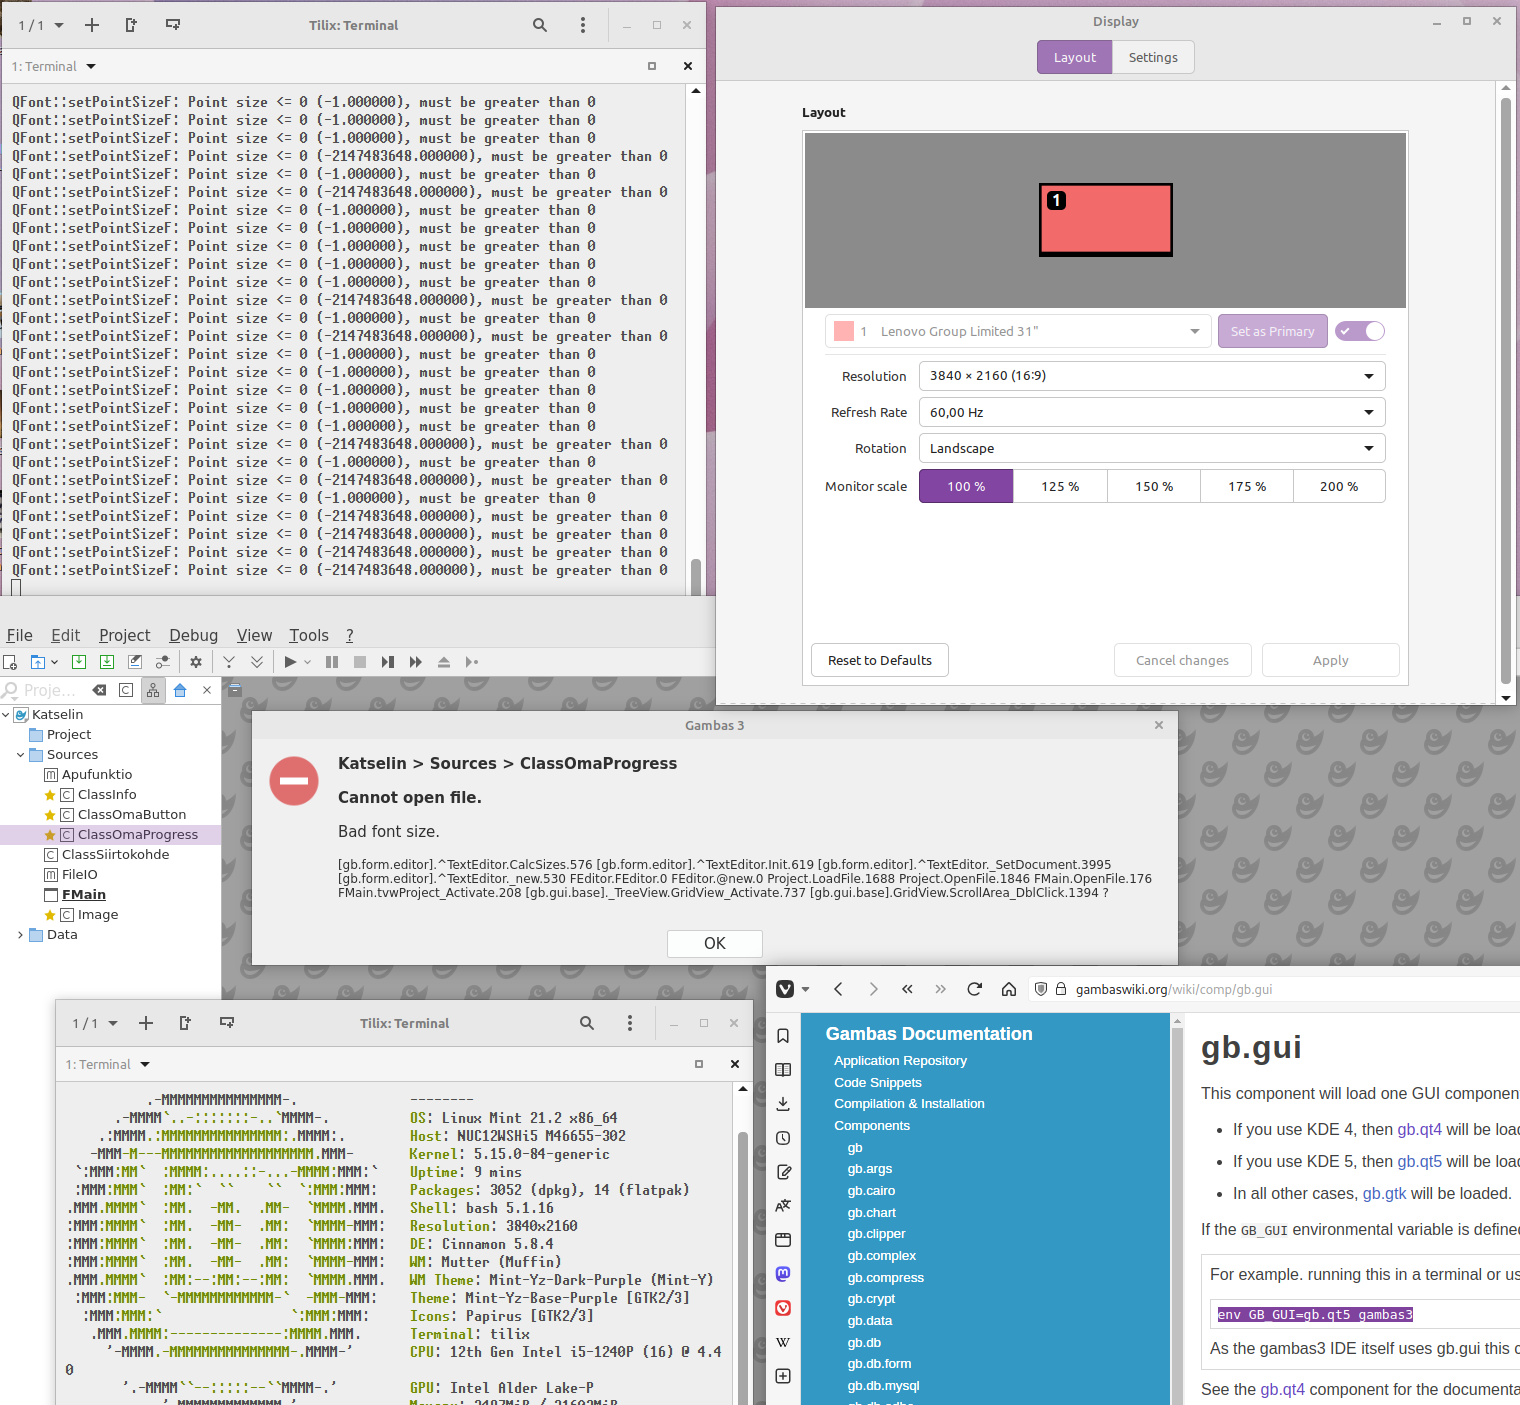Open the Refresh Rate dropdown
The height and width of the screenshot is (1405, 1520).
click(x=1152, y=412)
